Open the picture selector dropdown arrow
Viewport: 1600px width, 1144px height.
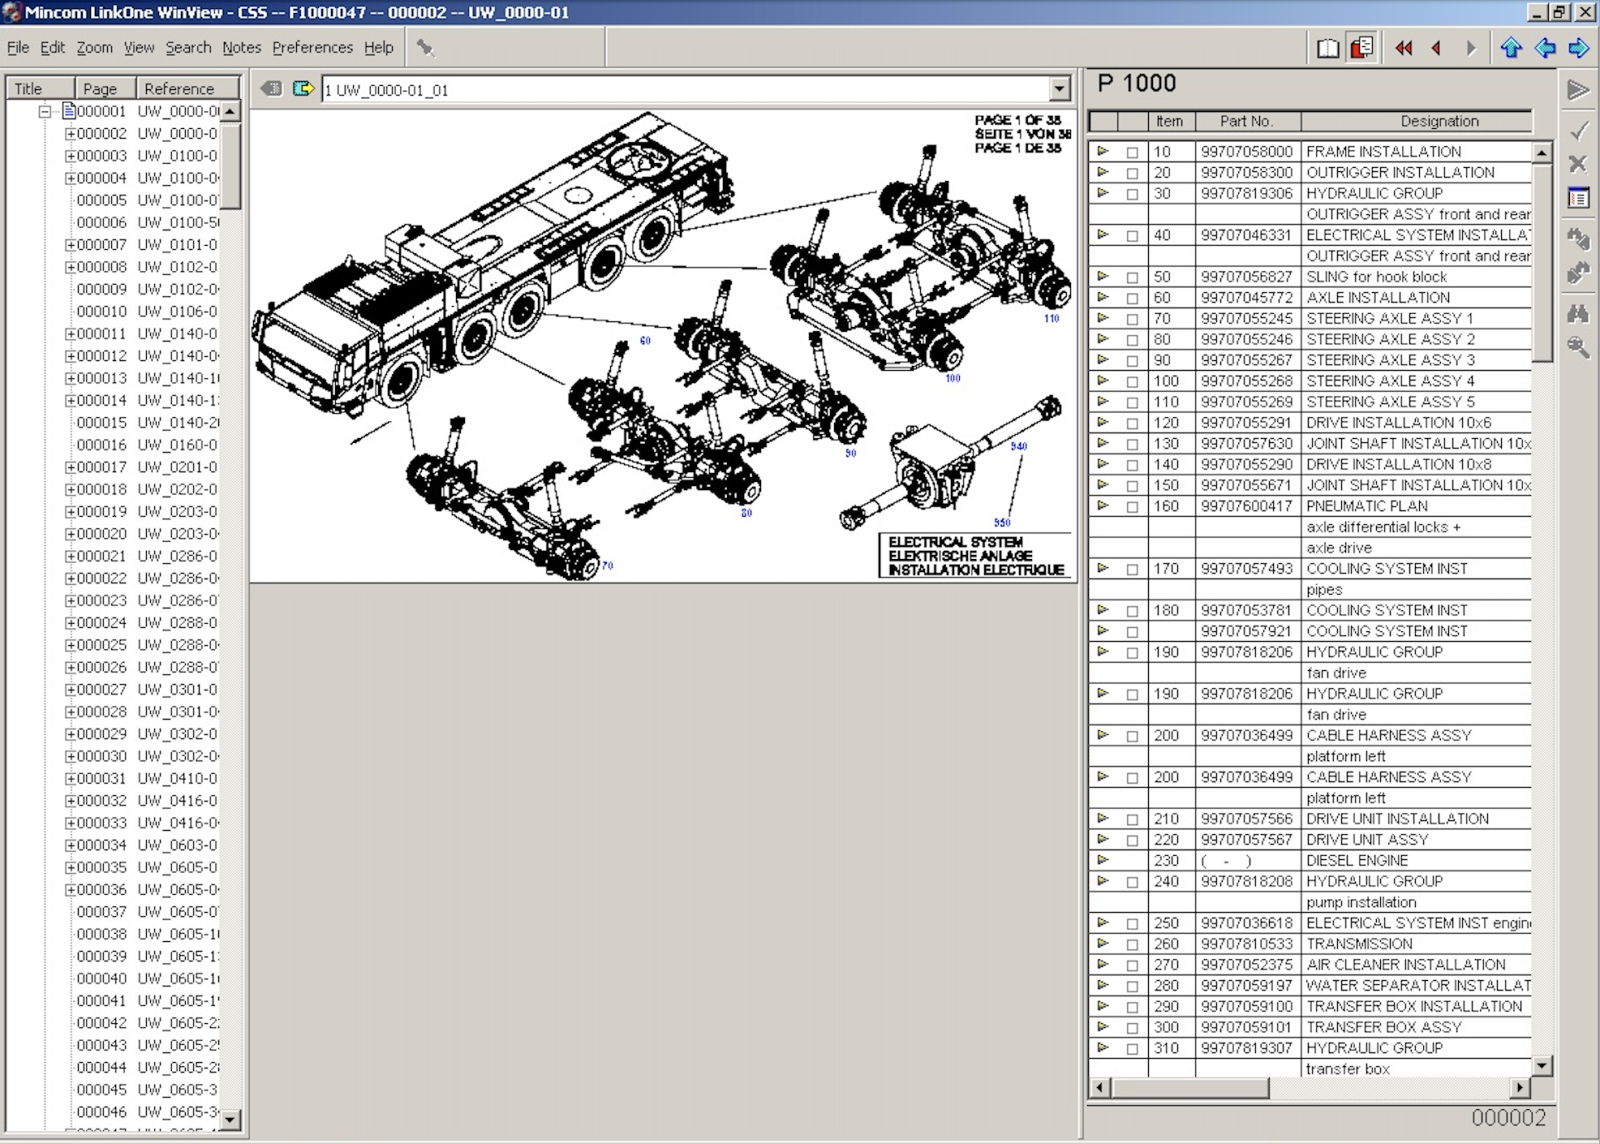tap(1059, 90)
